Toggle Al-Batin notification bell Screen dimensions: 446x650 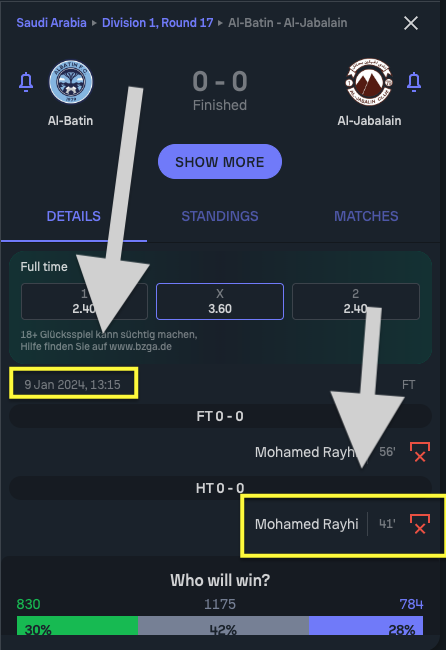(x=26, y=82)
